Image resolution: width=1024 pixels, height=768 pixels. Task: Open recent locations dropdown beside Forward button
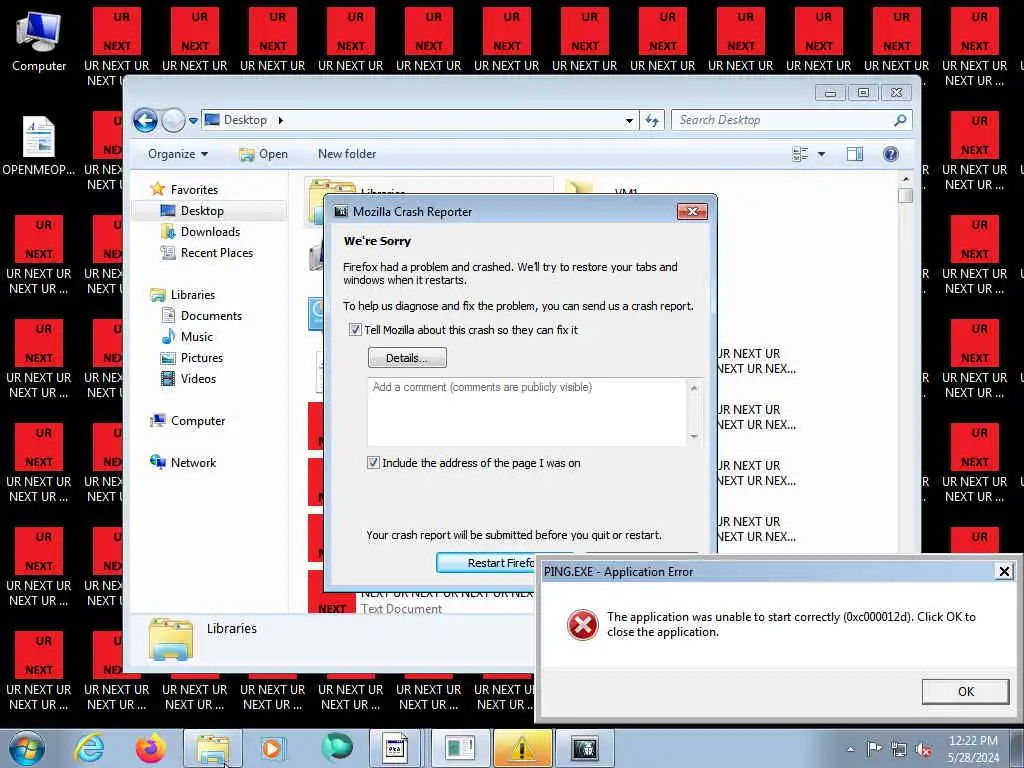click(x=193, y=120)
